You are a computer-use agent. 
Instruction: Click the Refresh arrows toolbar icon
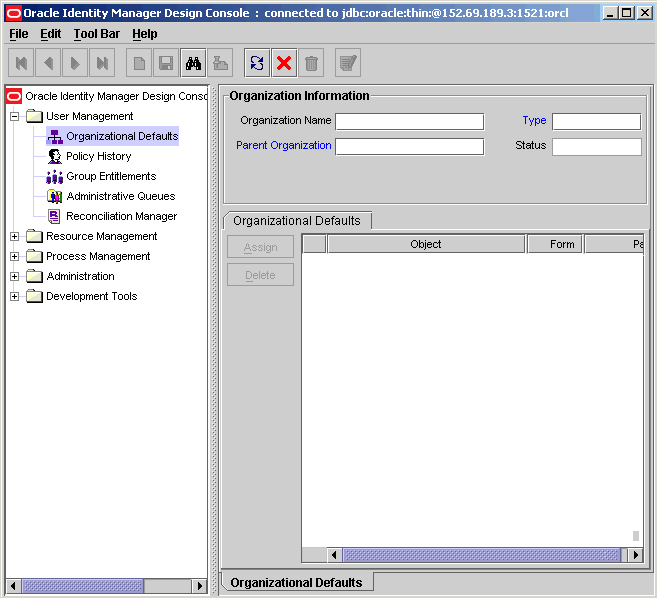[x=257, y=63]
